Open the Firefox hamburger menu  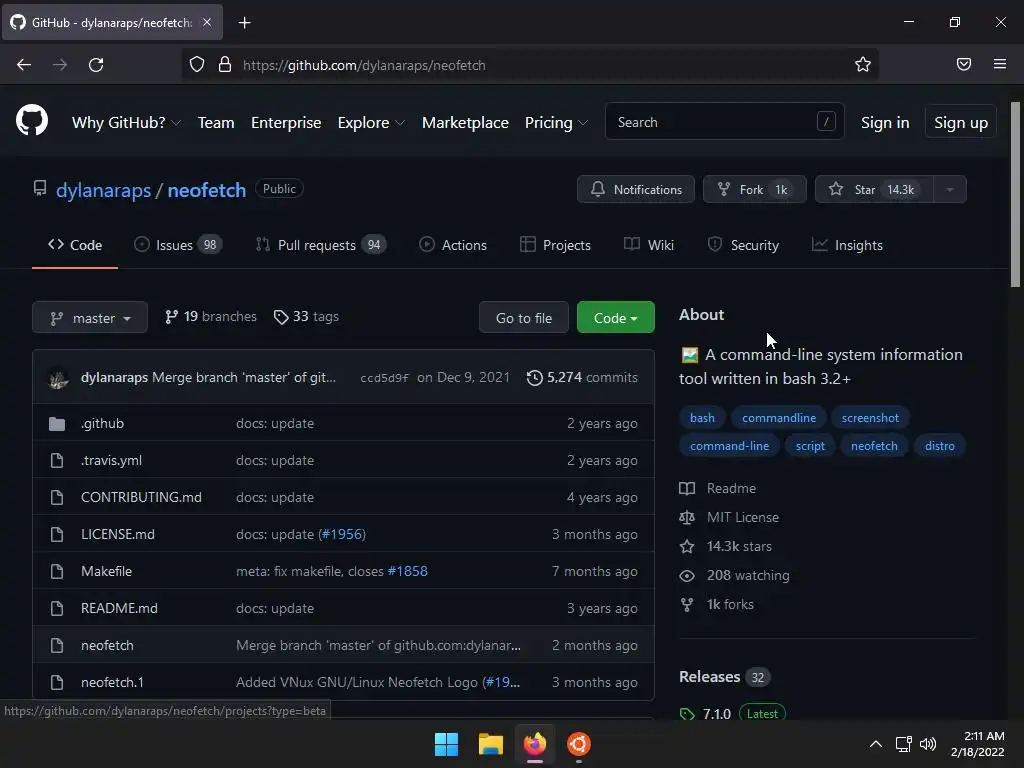(1000, 64)
